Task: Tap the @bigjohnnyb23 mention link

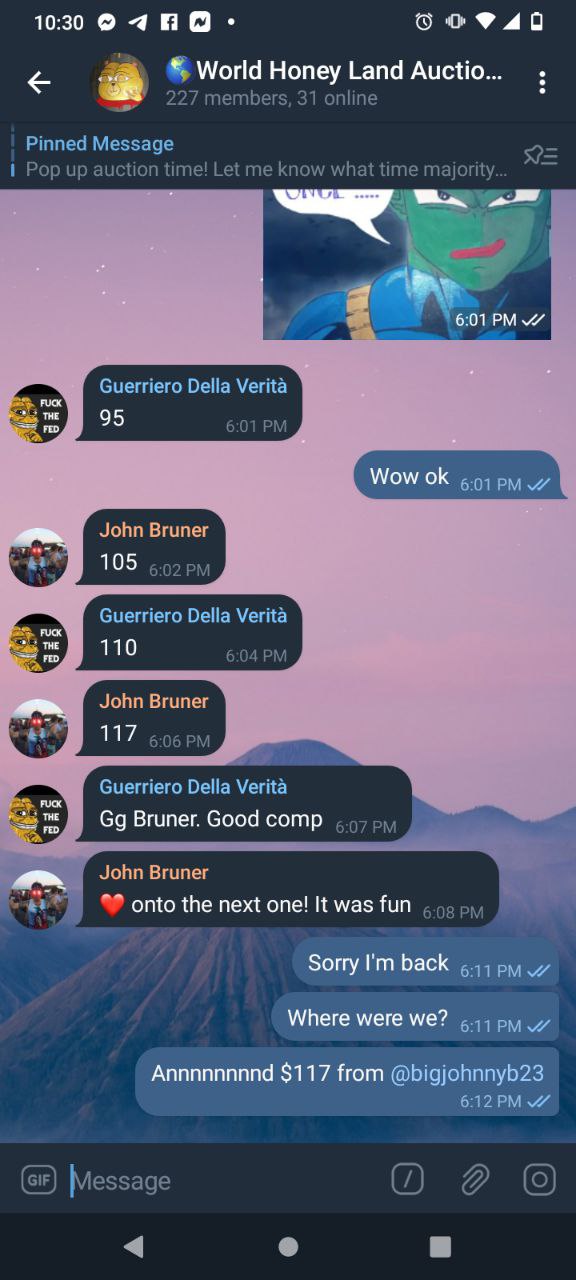Action: (x=467, y=1073)
